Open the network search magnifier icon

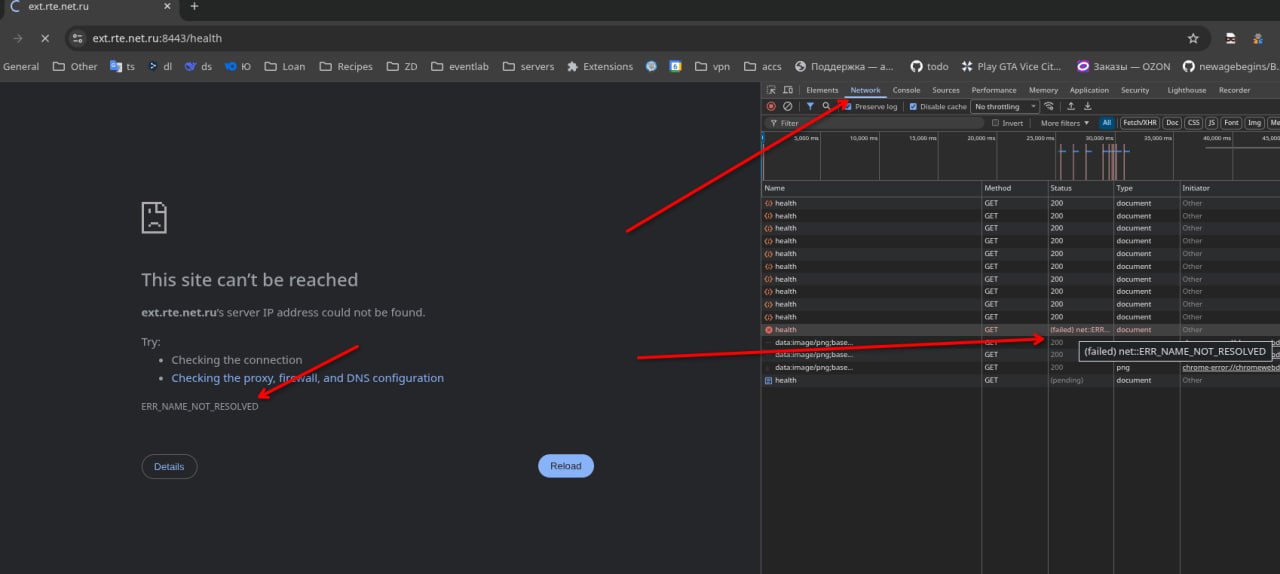[826, 106]
